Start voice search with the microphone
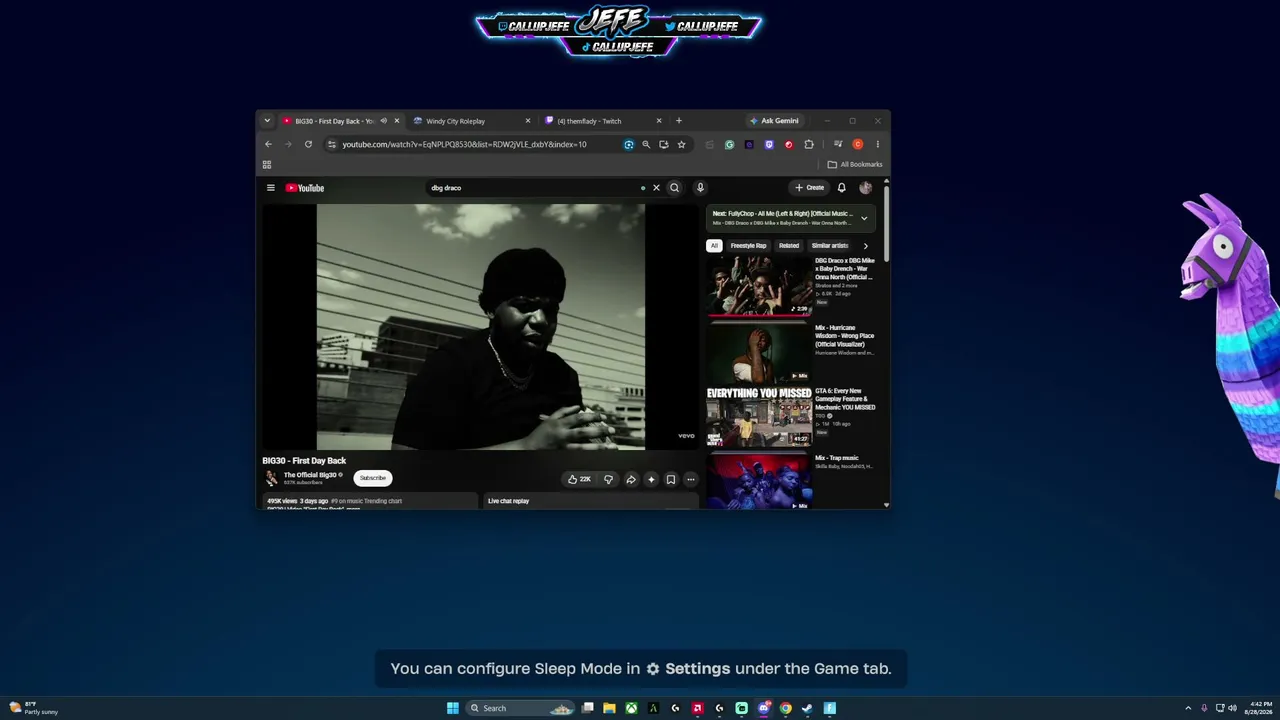This screenshot has height=720, width=1280. click(x=700, y=188)
